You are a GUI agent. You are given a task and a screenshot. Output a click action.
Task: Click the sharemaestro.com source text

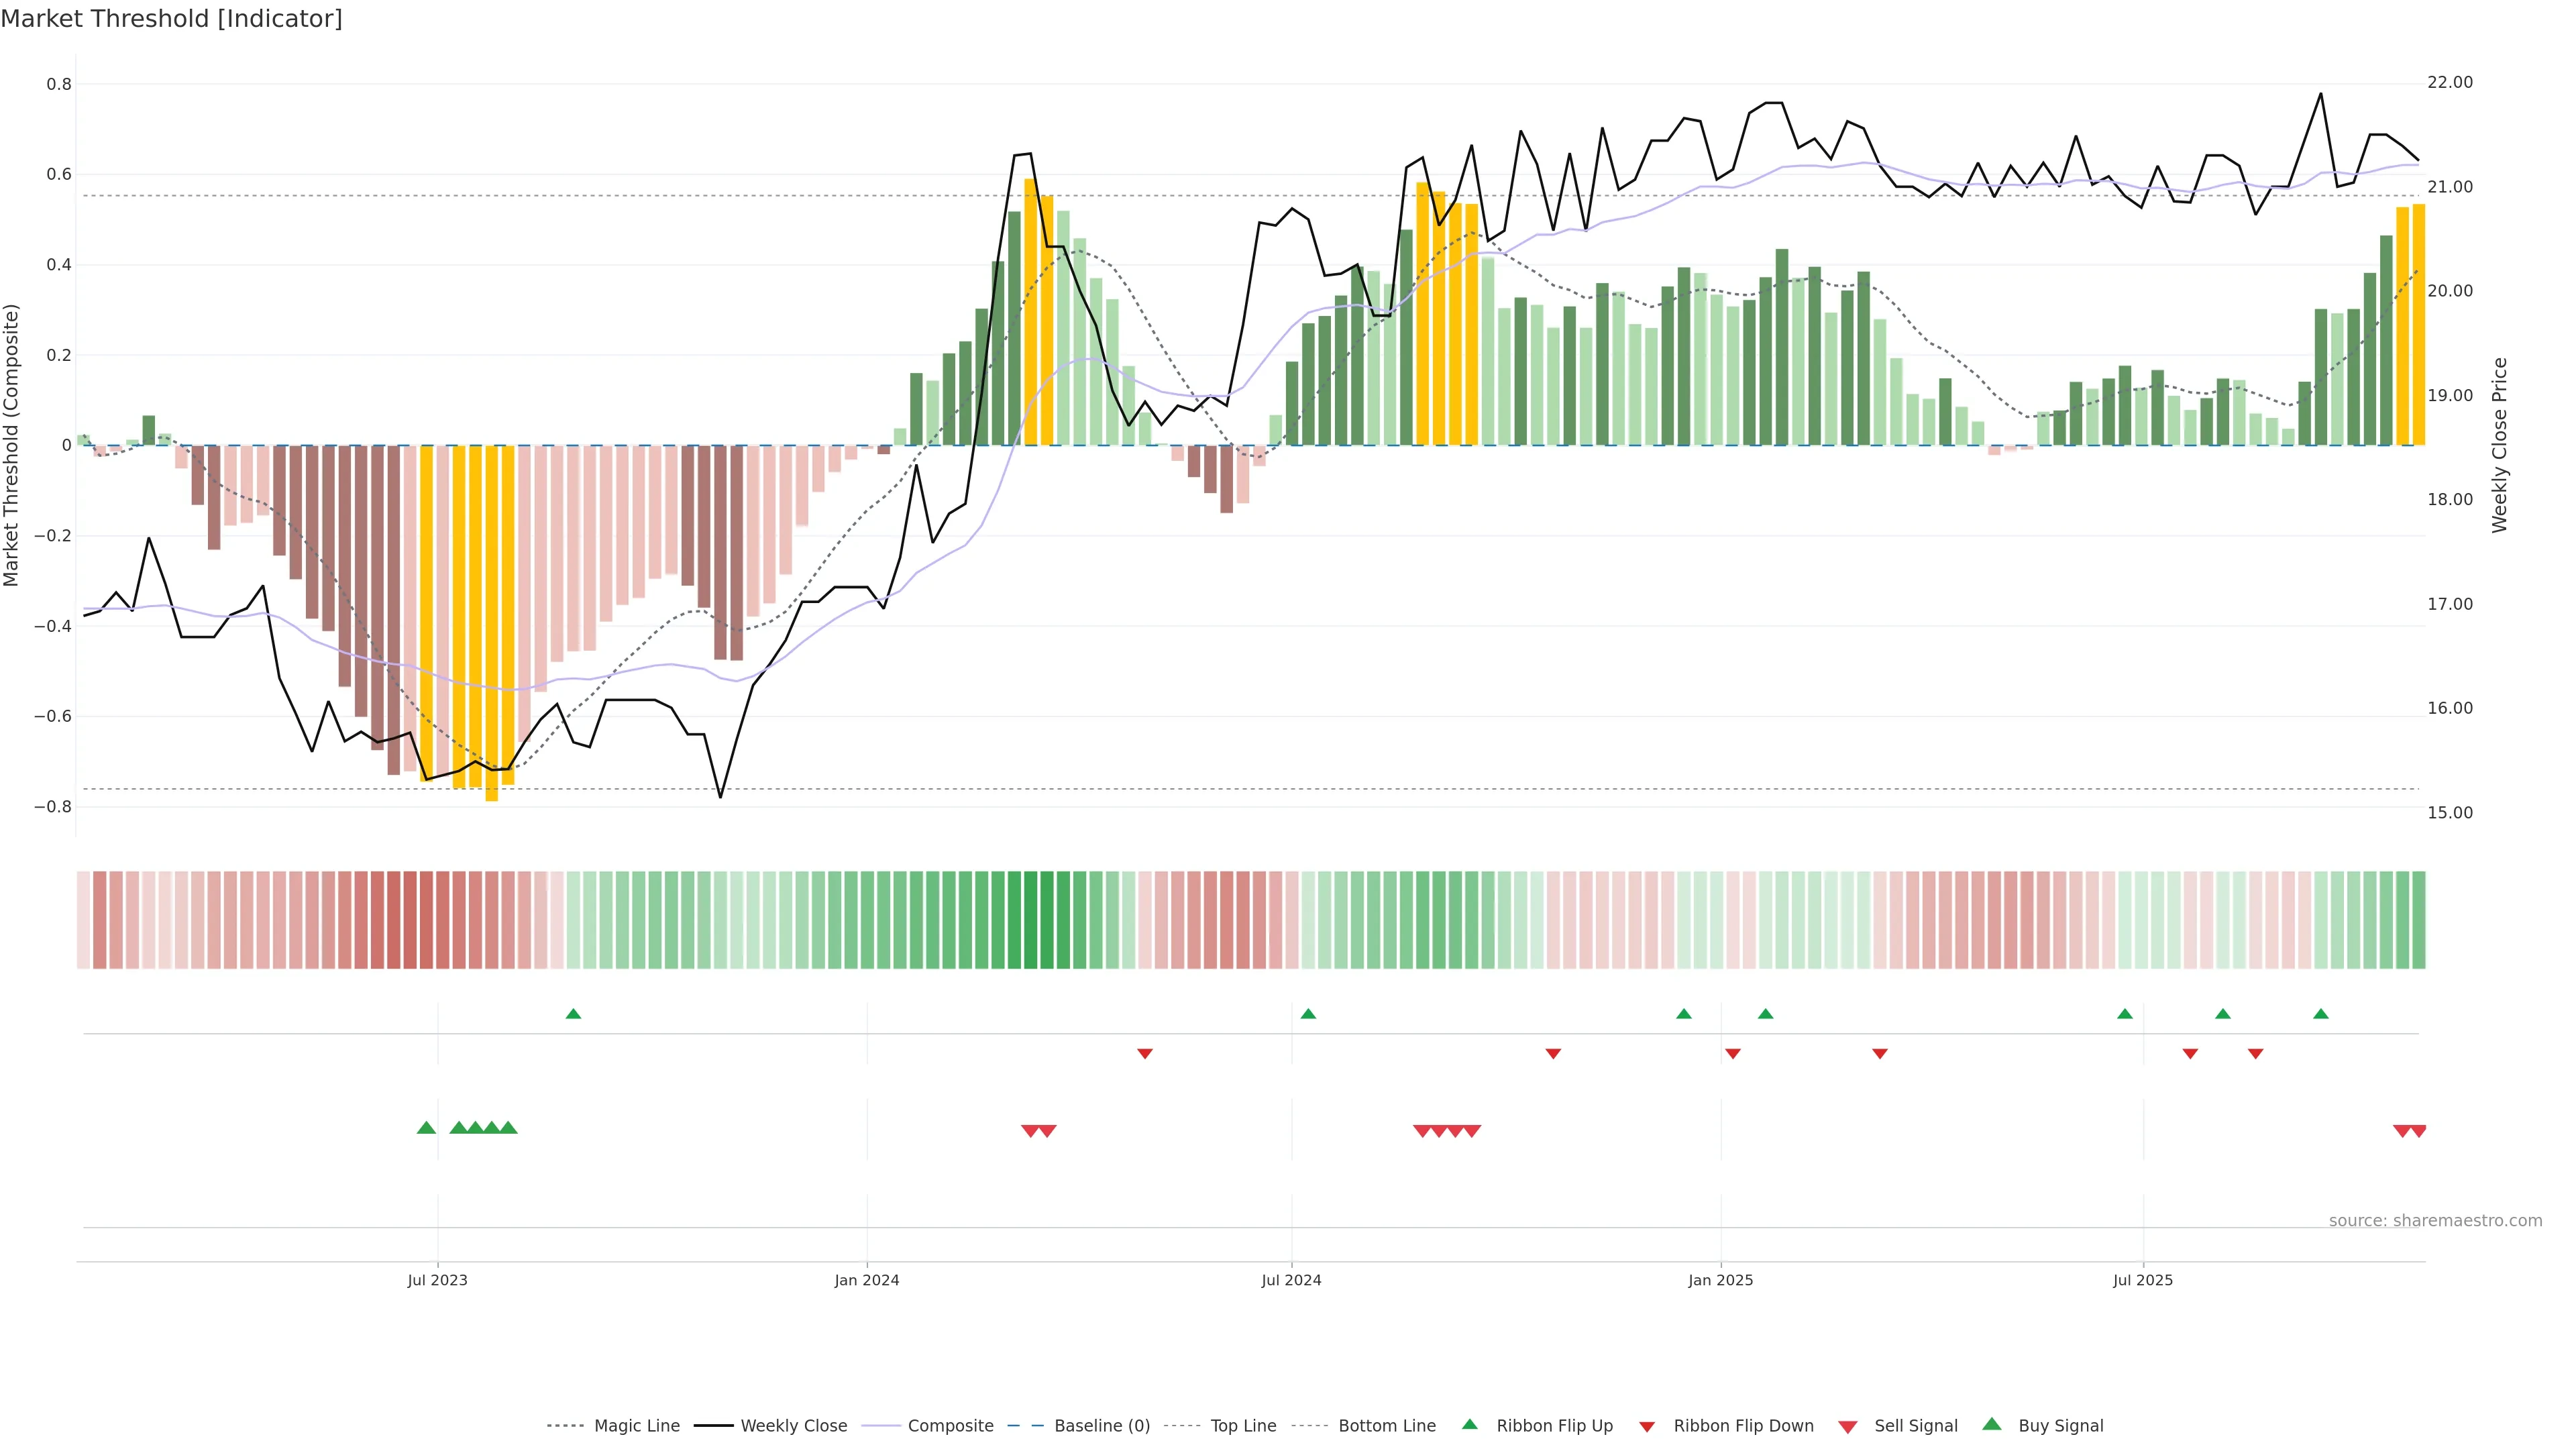pyautogui.click(x=2435, y=1220)
